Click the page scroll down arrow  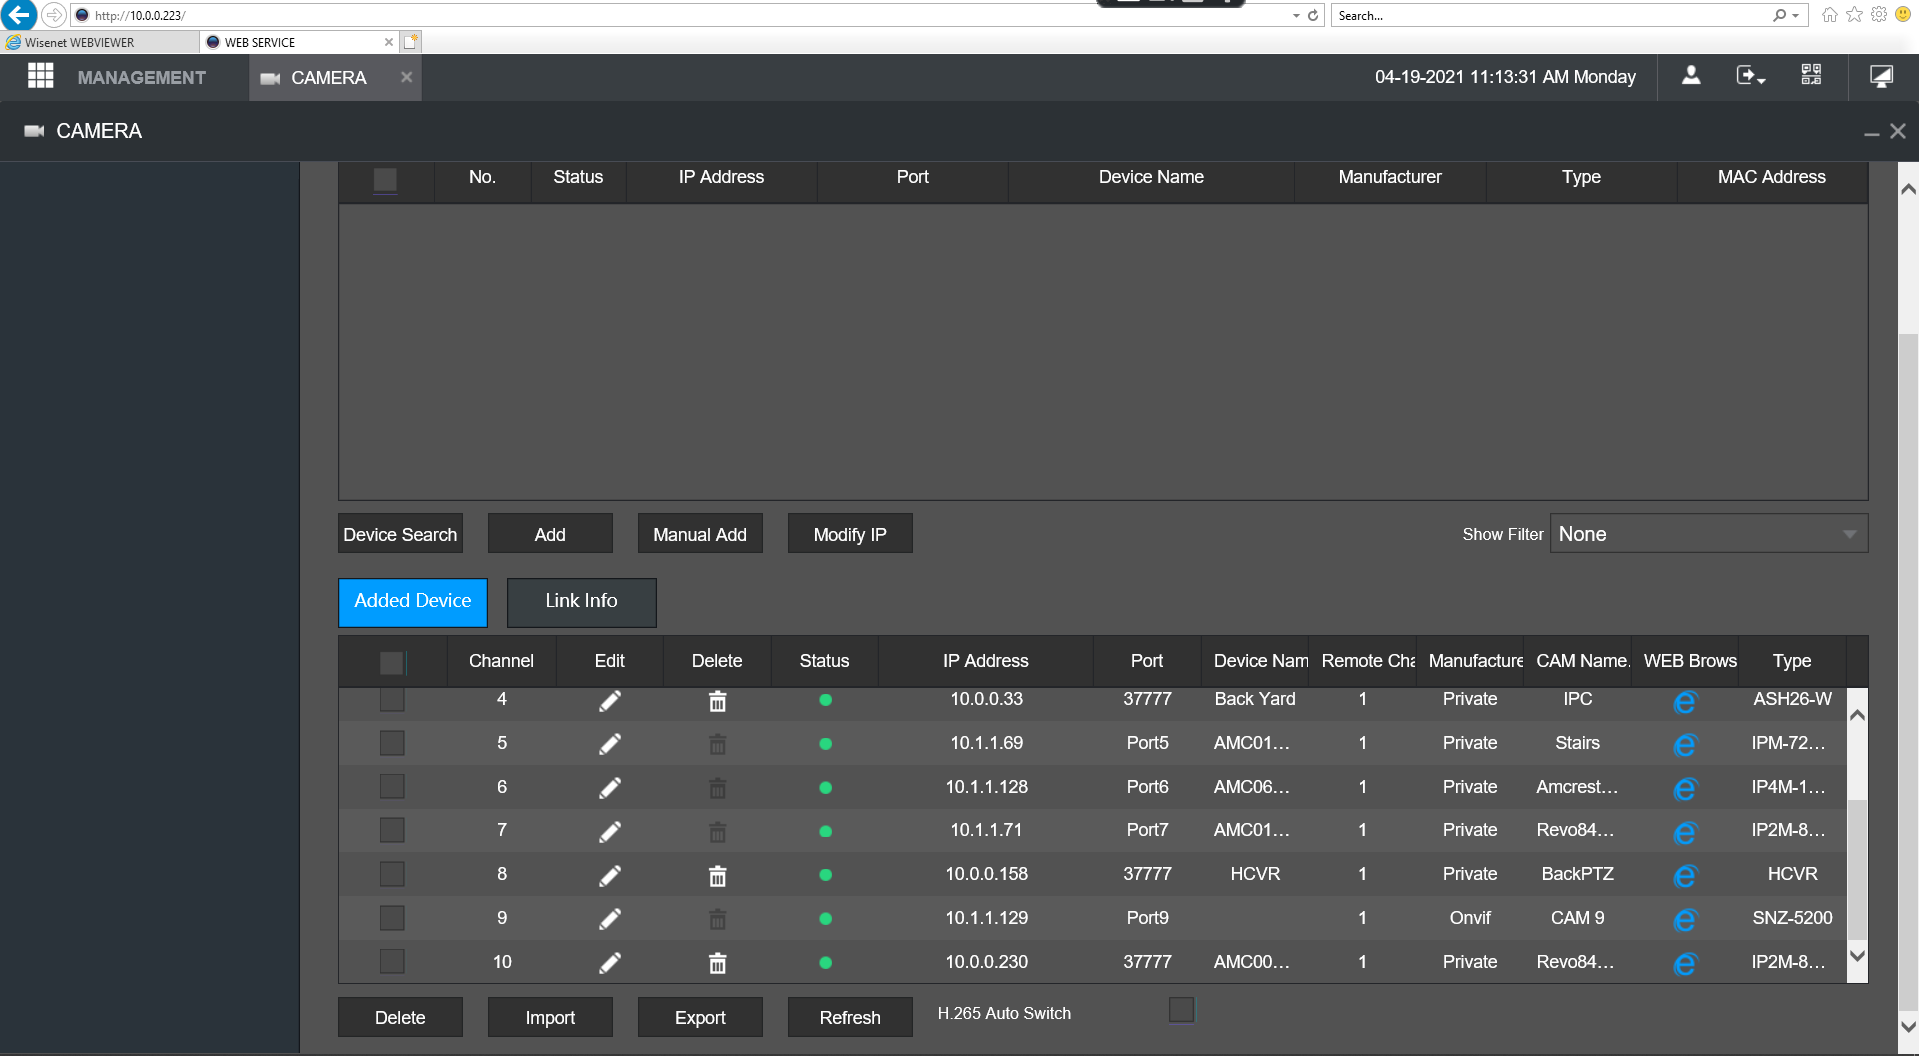pyautogui.click(x=1908, y=1027)
